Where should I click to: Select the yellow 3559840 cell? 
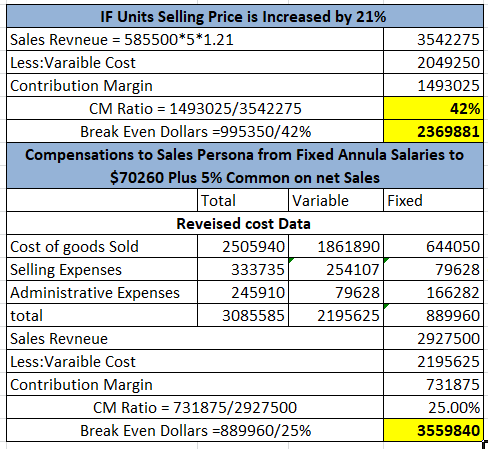pos(433,430)
